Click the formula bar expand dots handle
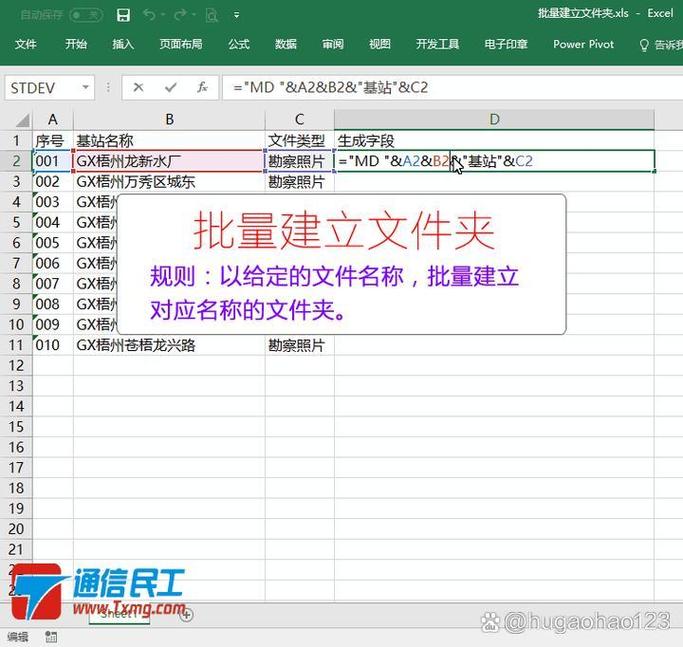The width and height of the screenshot is (683, 647). click(108, 88)
